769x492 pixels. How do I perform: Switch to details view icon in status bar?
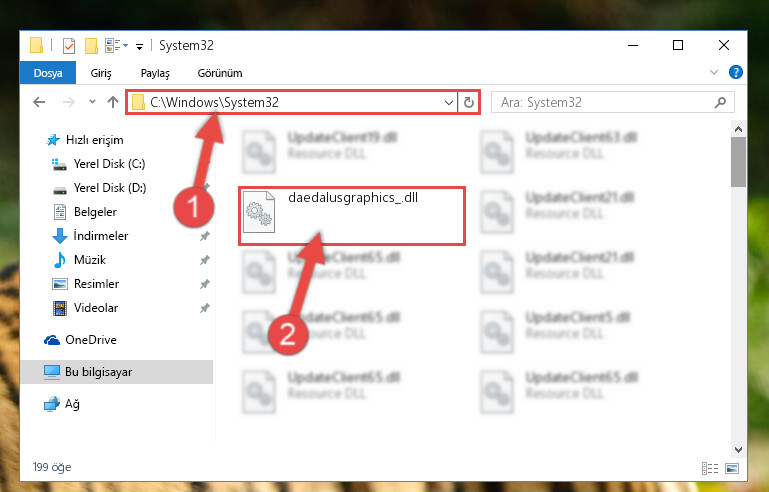tap(710, 468)
